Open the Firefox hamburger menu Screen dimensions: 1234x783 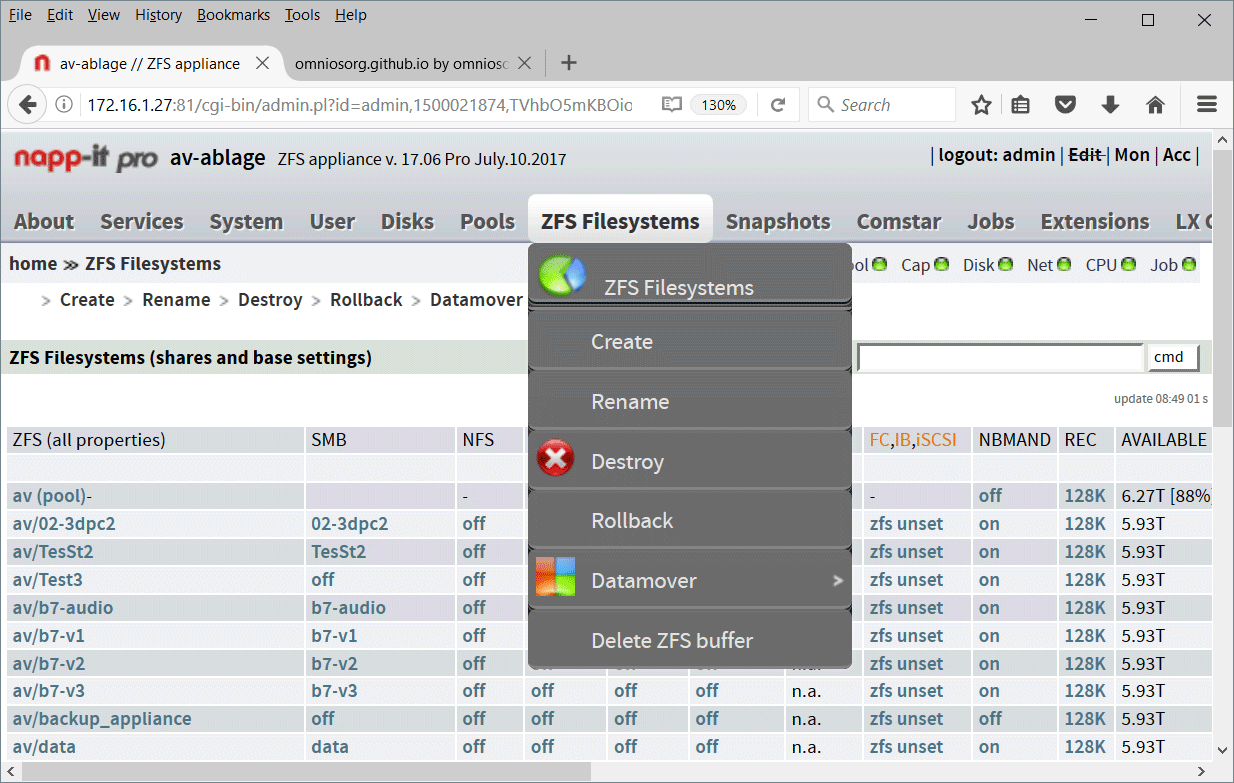(x=1206, y=105)
